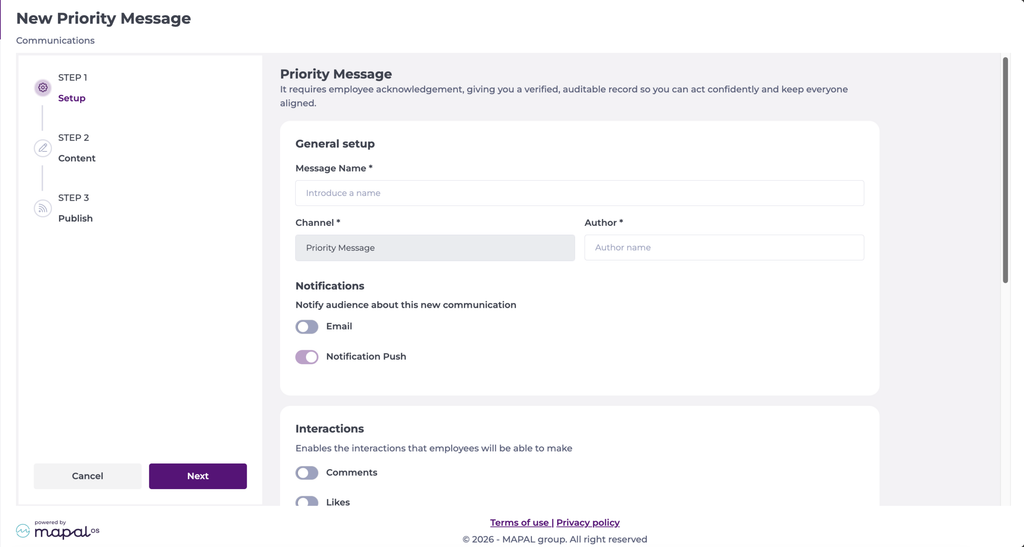Select the Setup step label
This screenshot has height=547, width=1024.
click(x=72, y=98)
